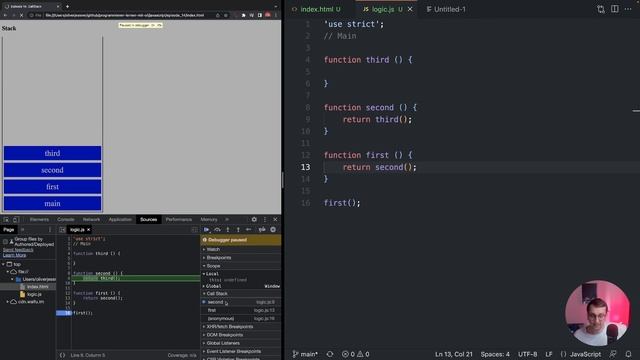The height and width of the screenshot is (360, 640).
Task: Synchronize changes icon in VS Code status bar
Action: [330, 354]
